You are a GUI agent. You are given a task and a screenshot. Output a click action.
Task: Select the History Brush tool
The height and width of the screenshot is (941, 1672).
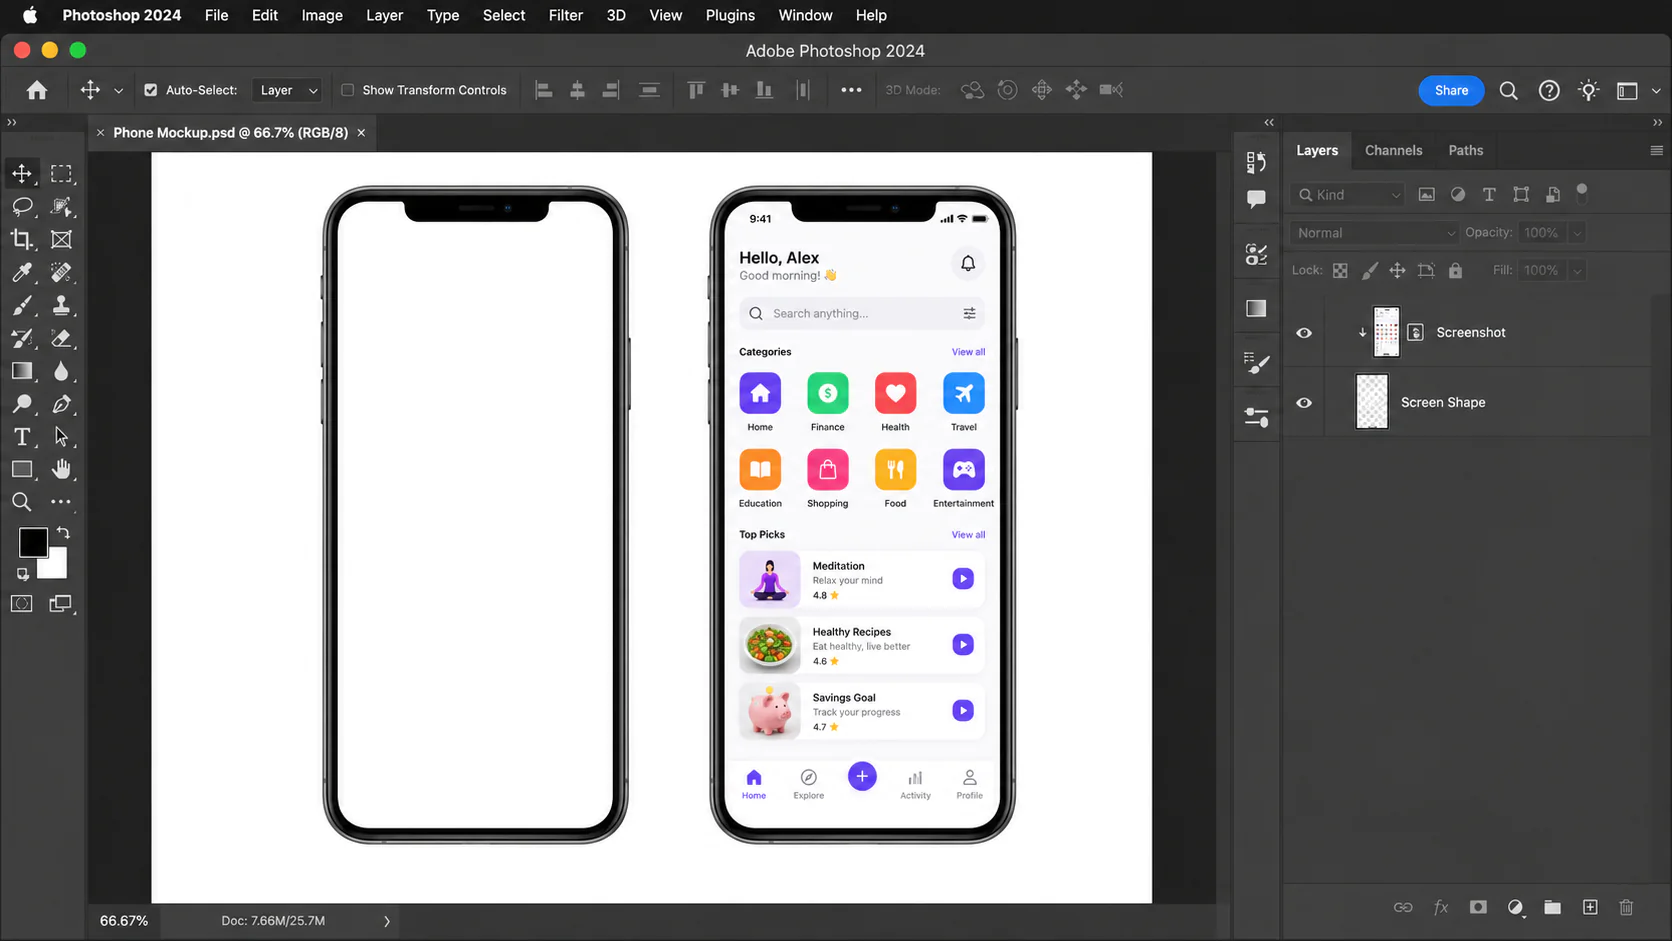[22, 338]
